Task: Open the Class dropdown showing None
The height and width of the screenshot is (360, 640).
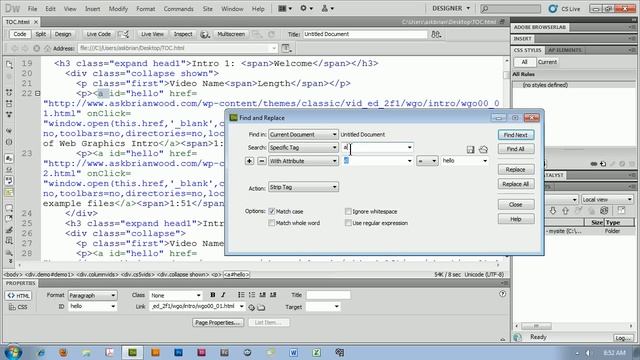Action: pyautogui.click(x=176, y=295)
